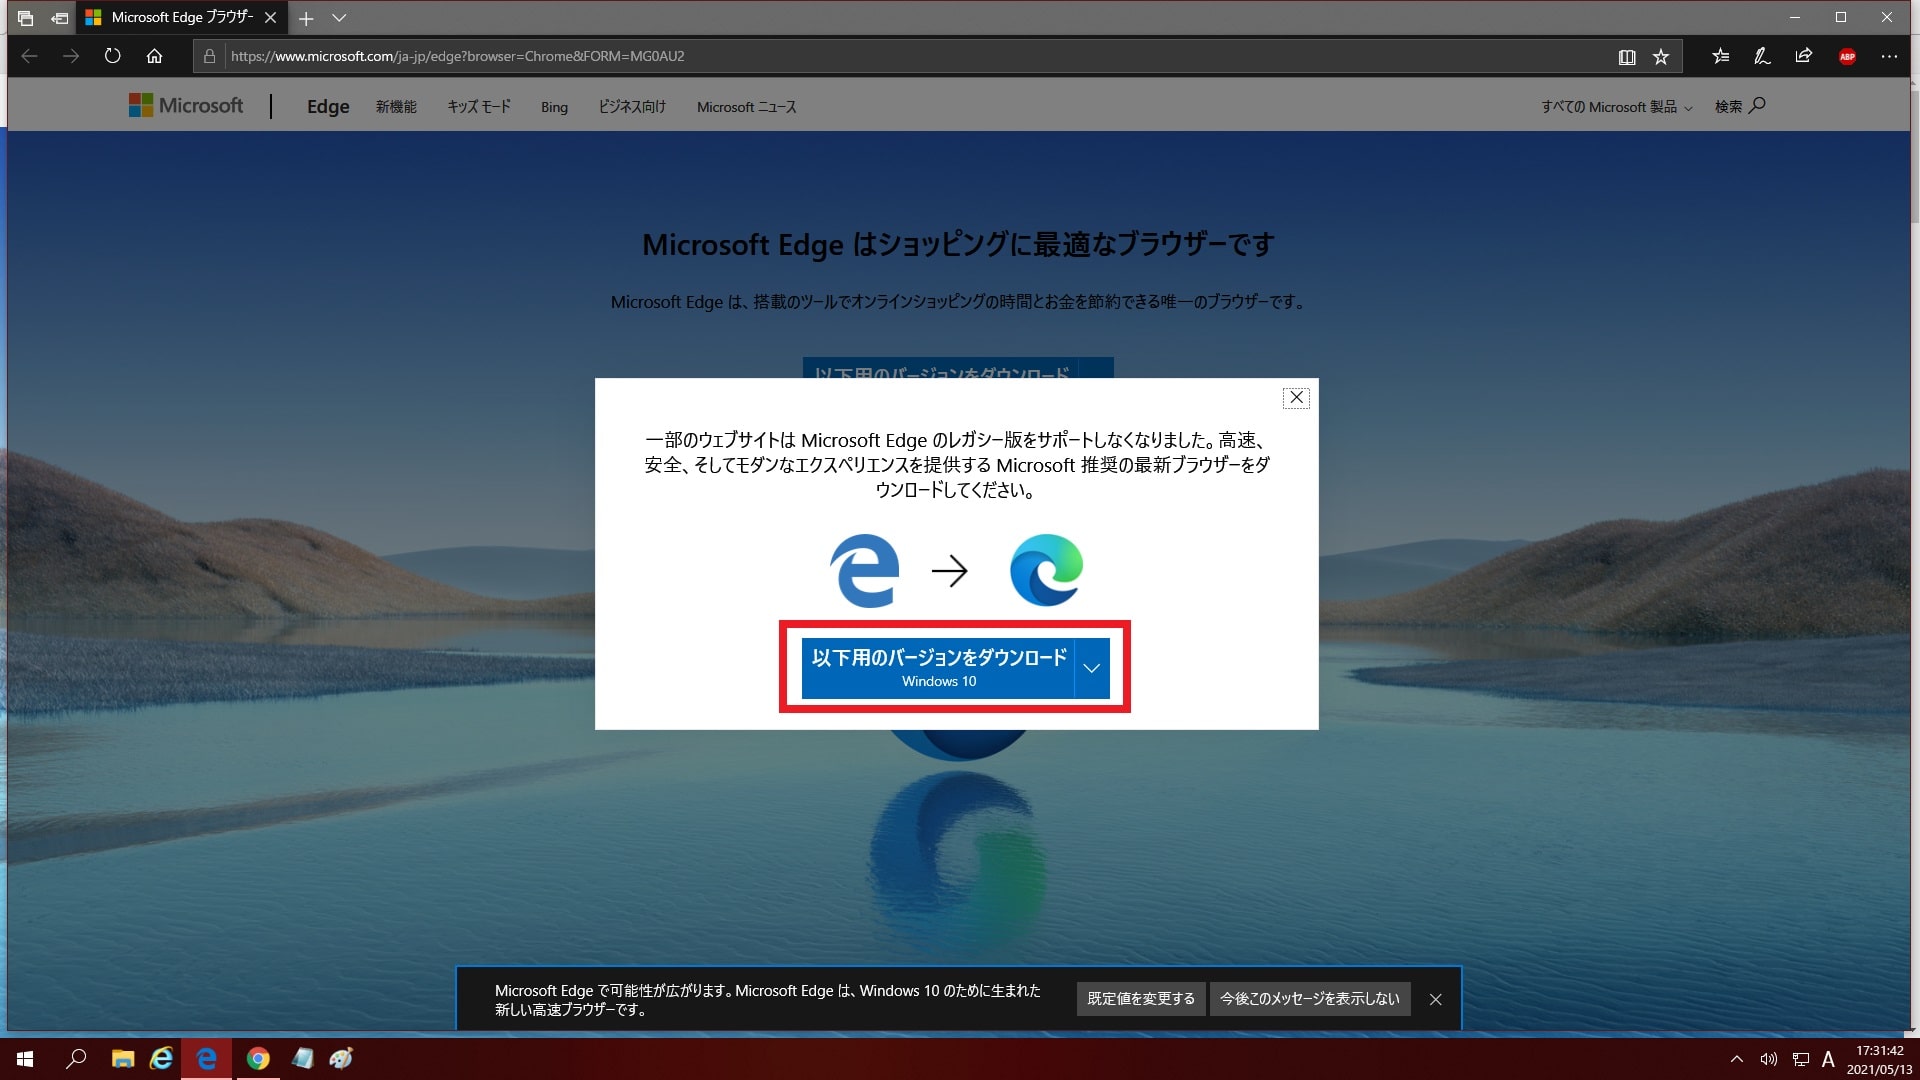The width and height of the screenshot is (1920, 1080).
Task: Click the tabs you've set aside icon
Action: click(25, 18)
